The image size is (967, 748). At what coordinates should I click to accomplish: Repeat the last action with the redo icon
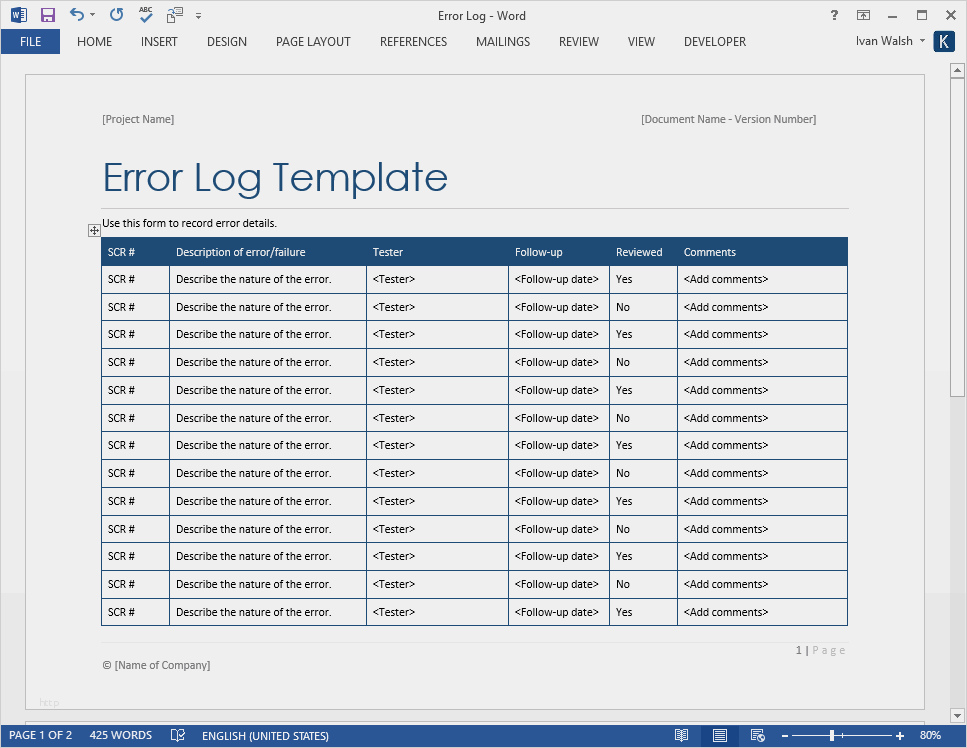point(116,14)
